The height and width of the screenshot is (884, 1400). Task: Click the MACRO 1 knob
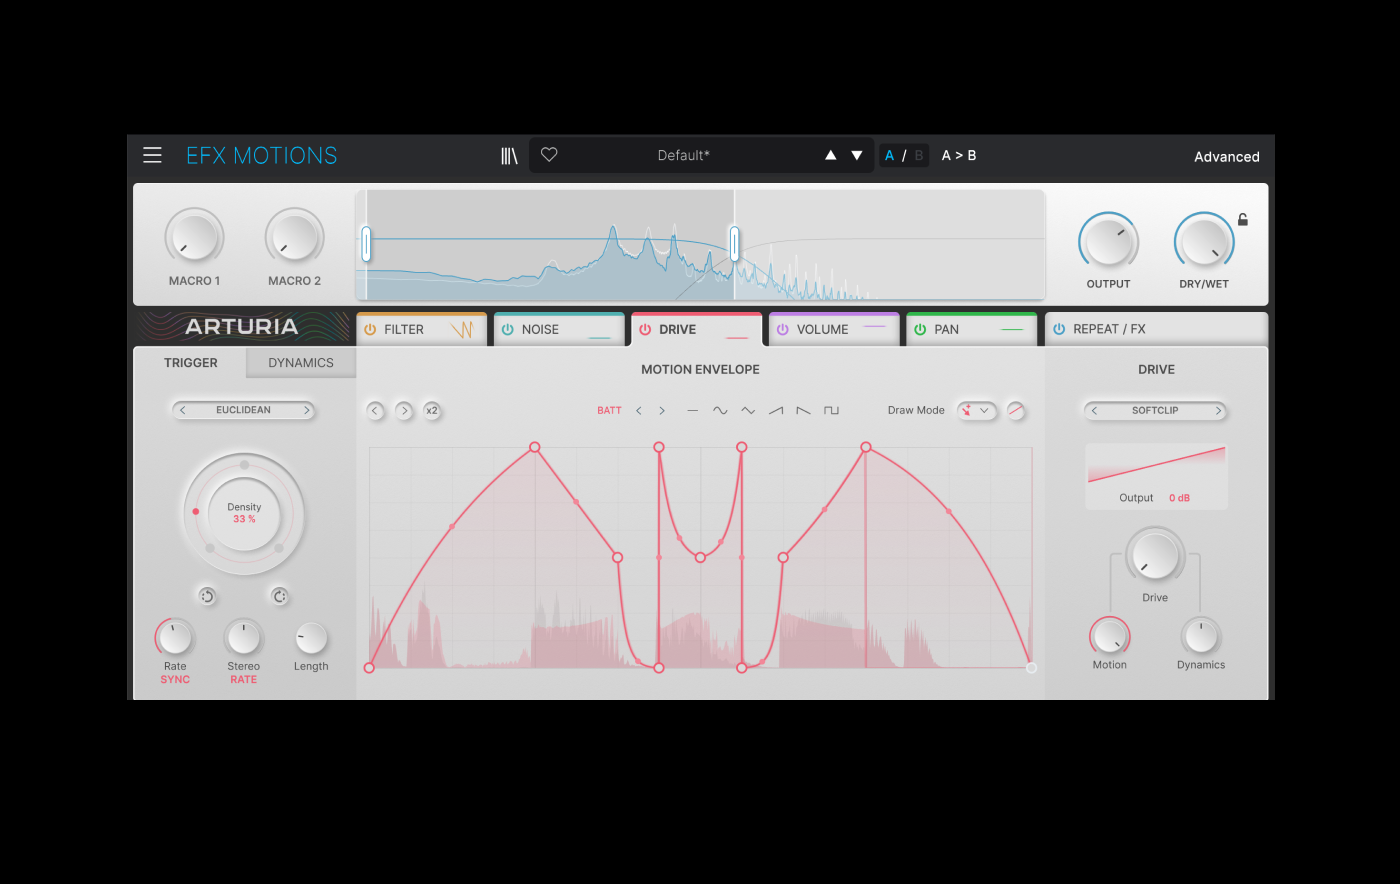(x=194, y=238)
